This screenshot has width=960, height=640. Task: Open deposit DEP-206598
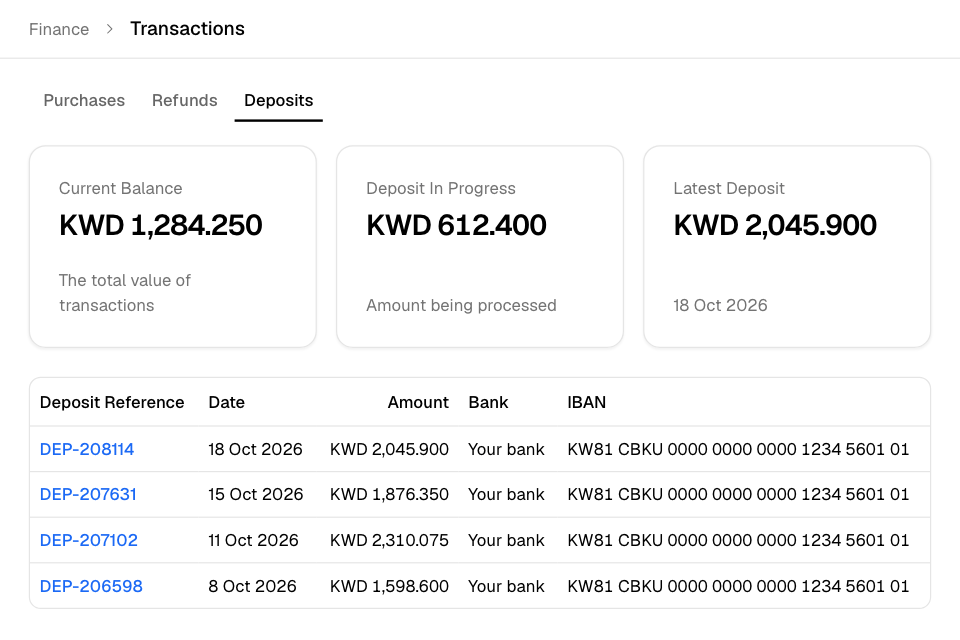91,586
